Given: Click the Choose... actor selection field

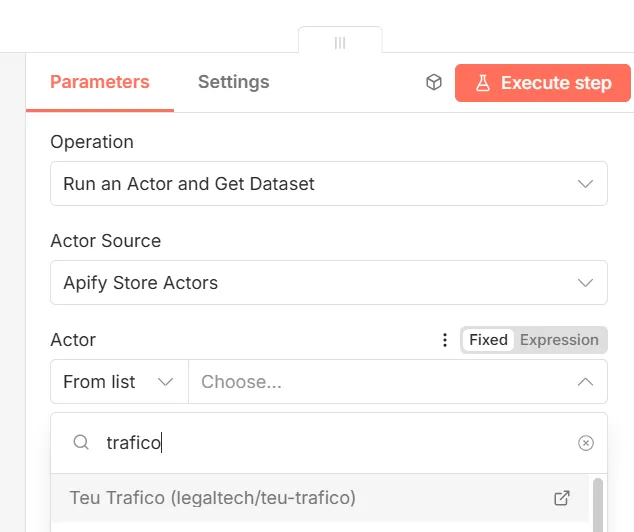Looking at the screenshot, I should pyautogui.click(x=380, y=382).
